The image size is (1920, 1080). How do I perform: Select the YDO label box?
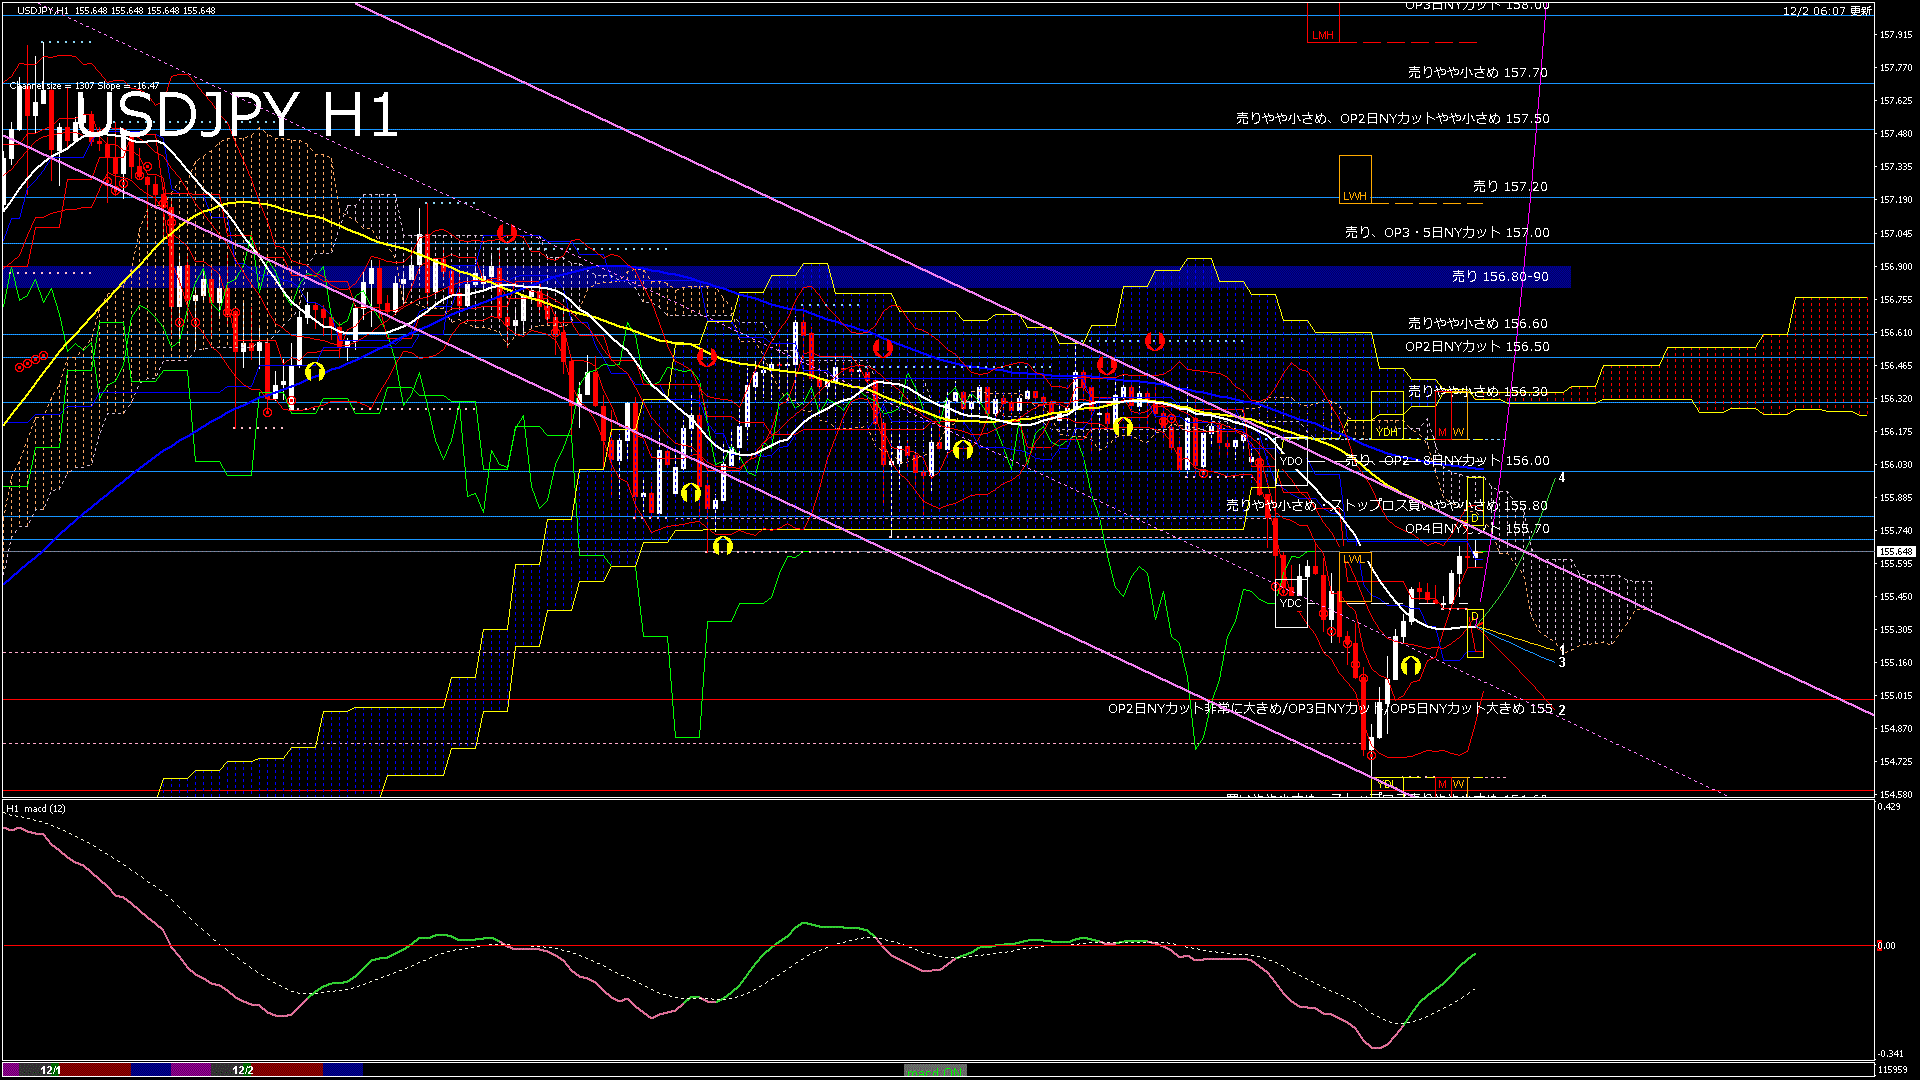tap(1291, 460)
